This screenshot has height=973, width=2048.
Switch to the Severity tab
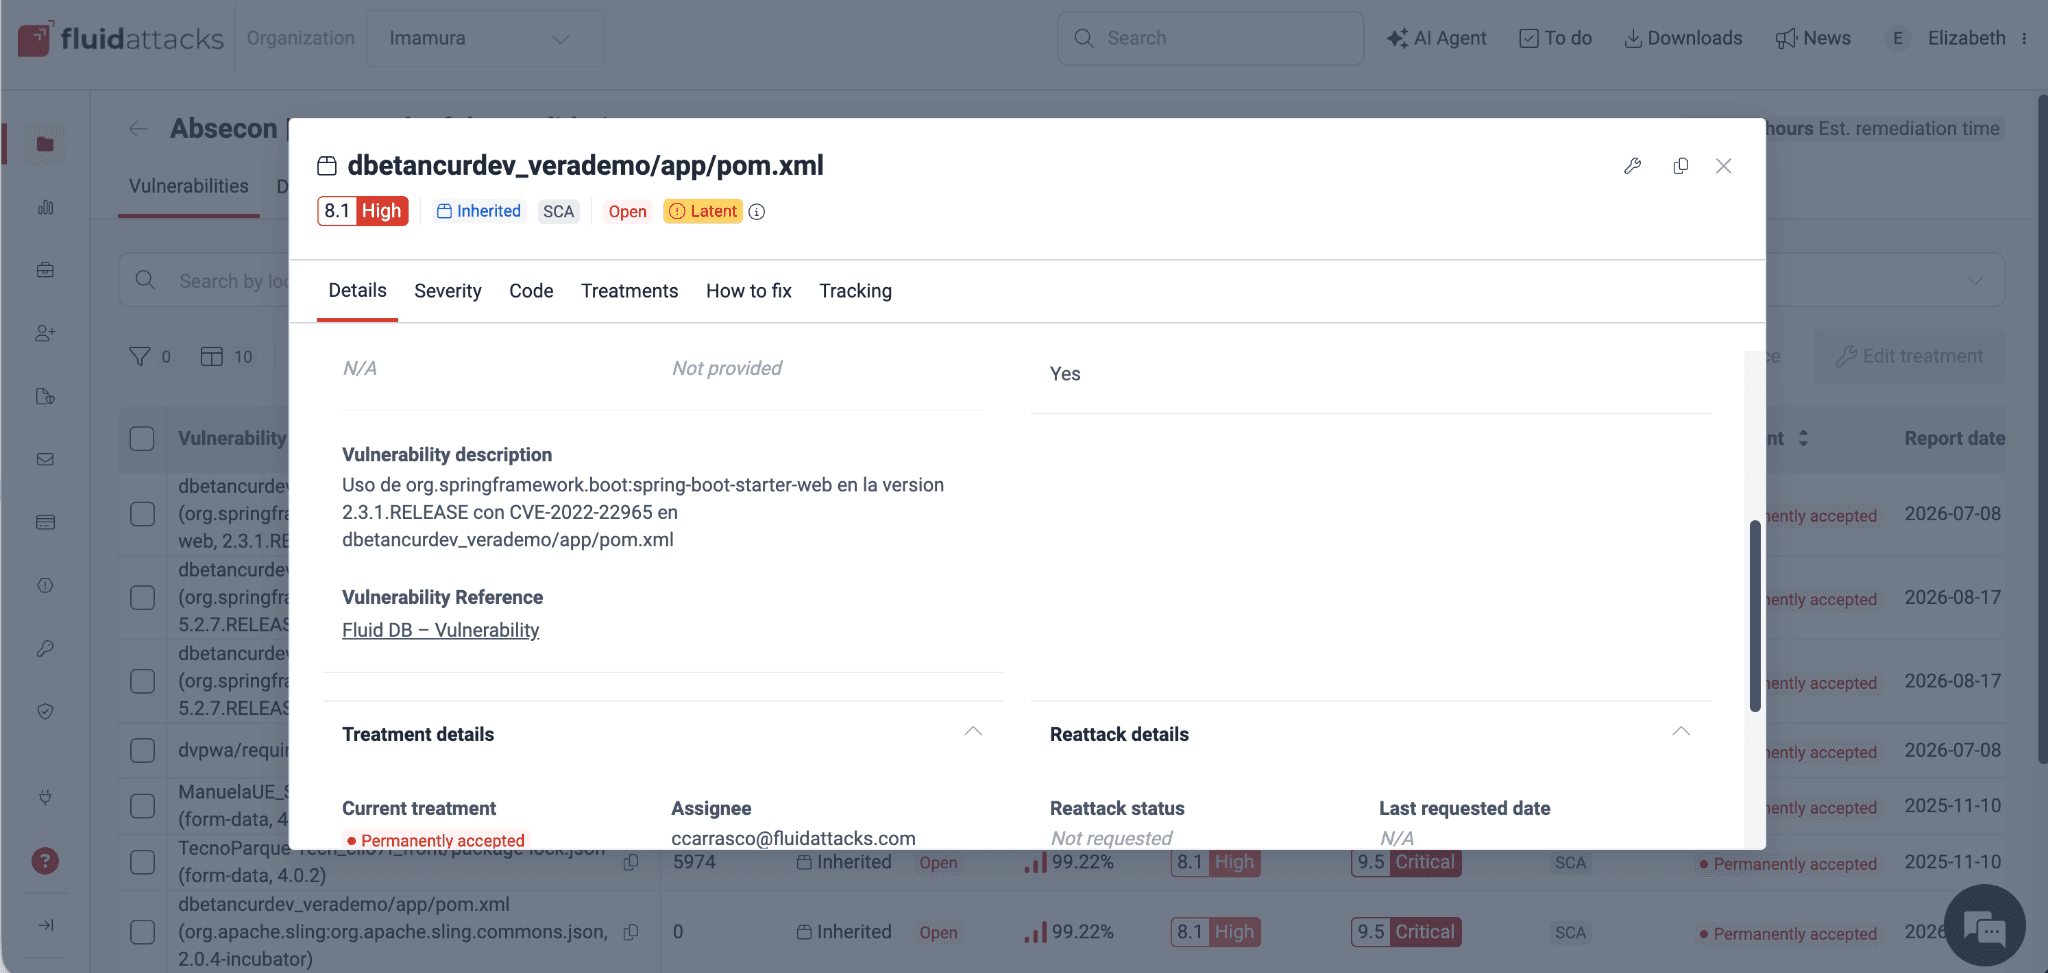click(448, 291)
